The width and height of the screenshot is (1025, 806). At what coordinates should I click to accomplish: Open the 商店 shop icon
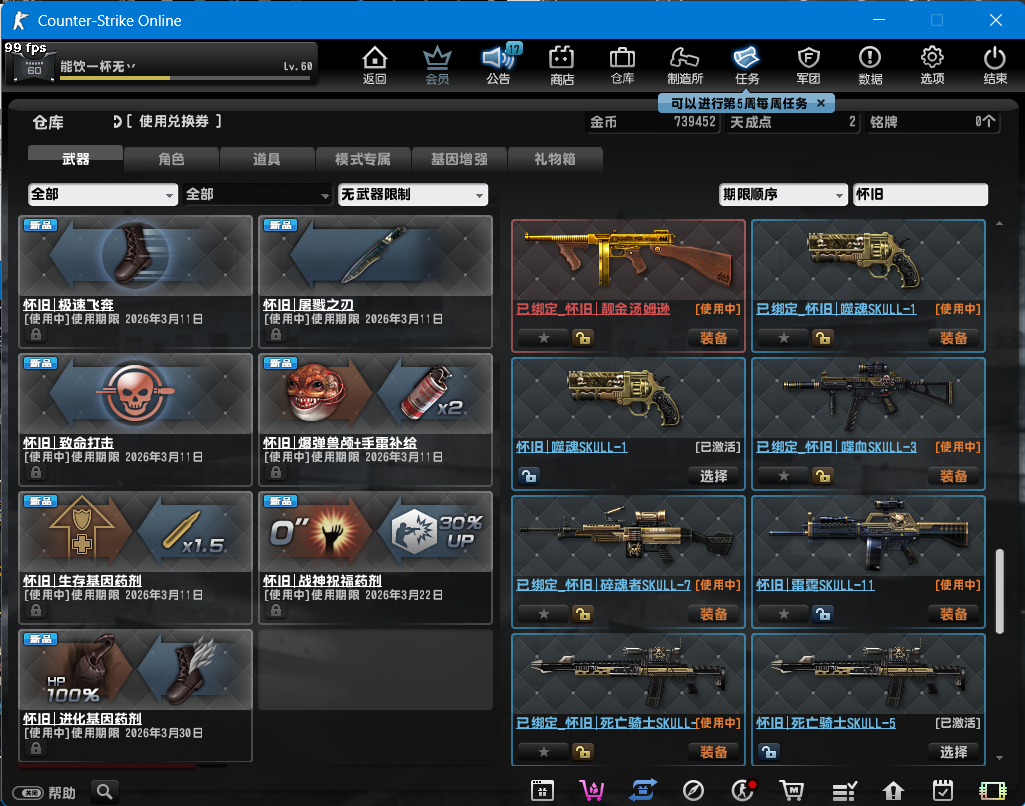pyautogui.click(x=562, y=65)
